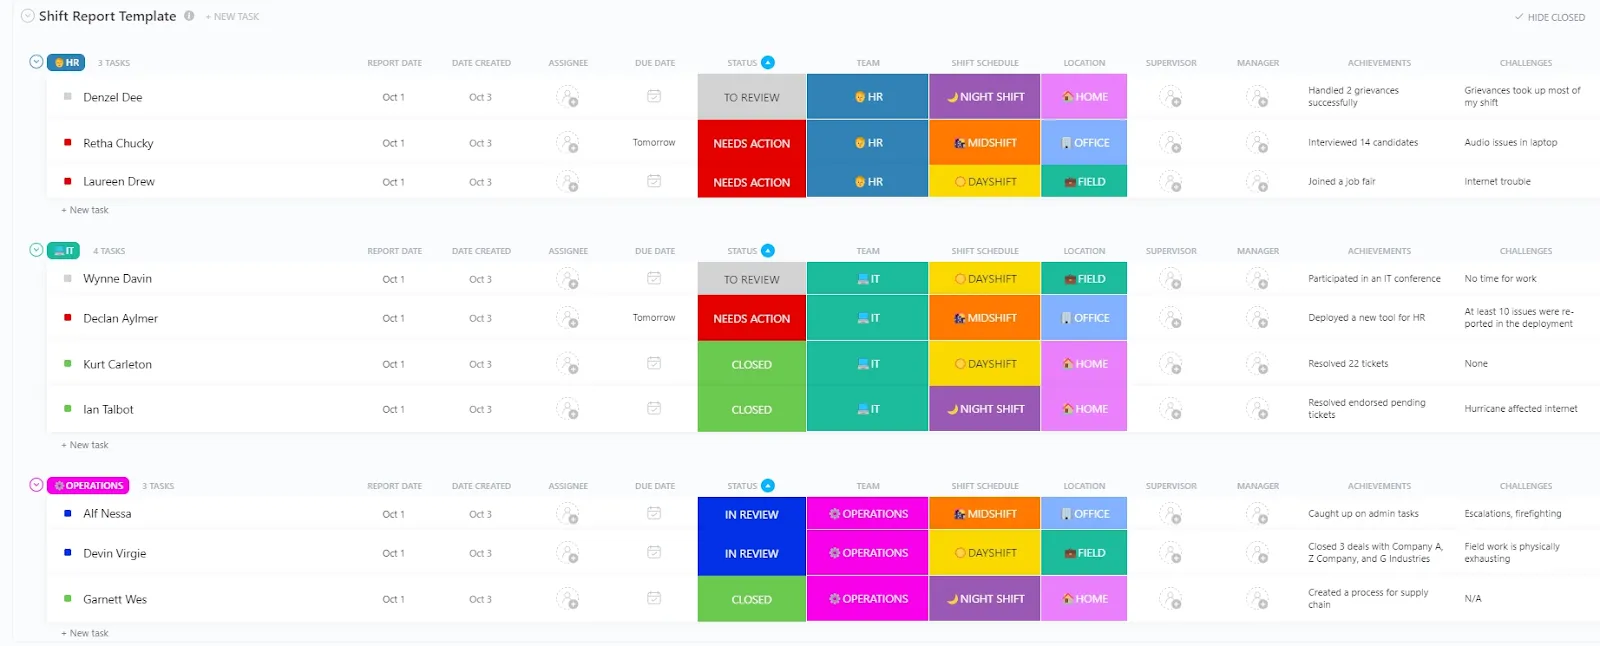The width and height of the screenshot is (1600, 646).
Task: Assign someone to Wynne Davin task
Action: tap(567, 279)
